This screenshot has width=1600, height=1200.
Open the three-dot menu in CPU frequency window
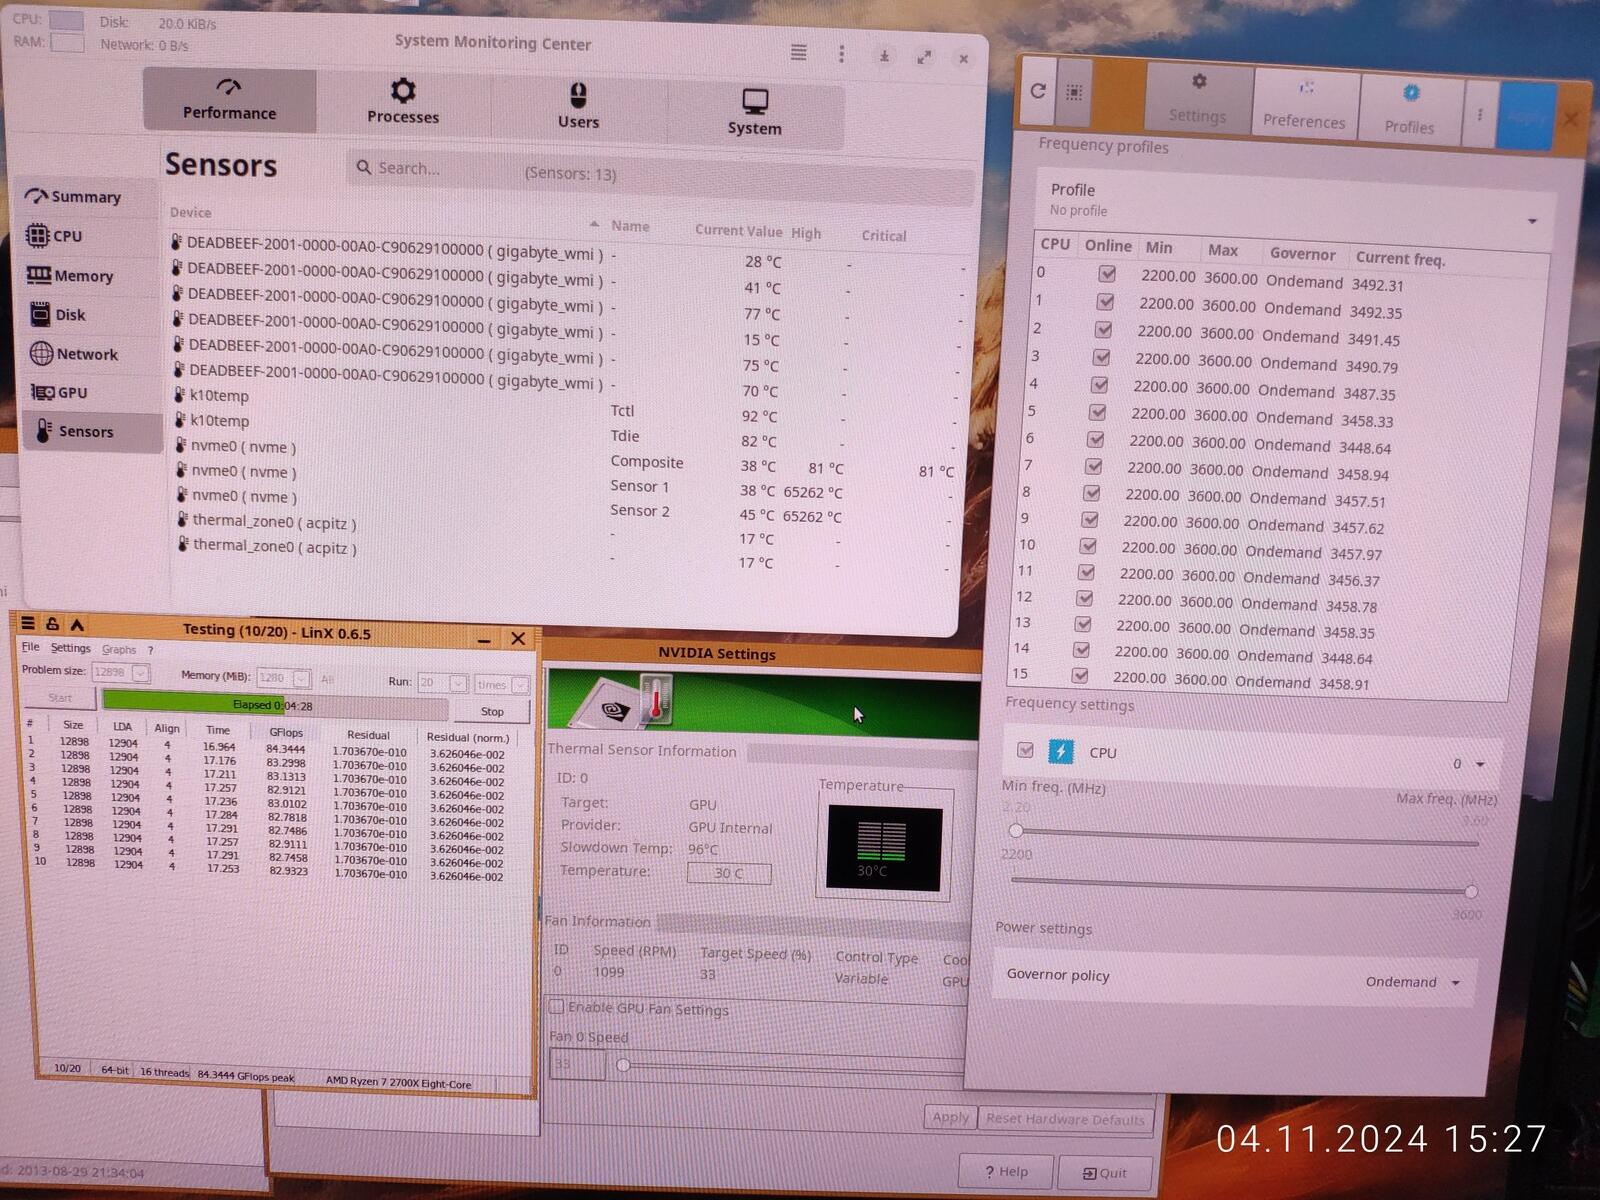click(x=1480, y=114)
